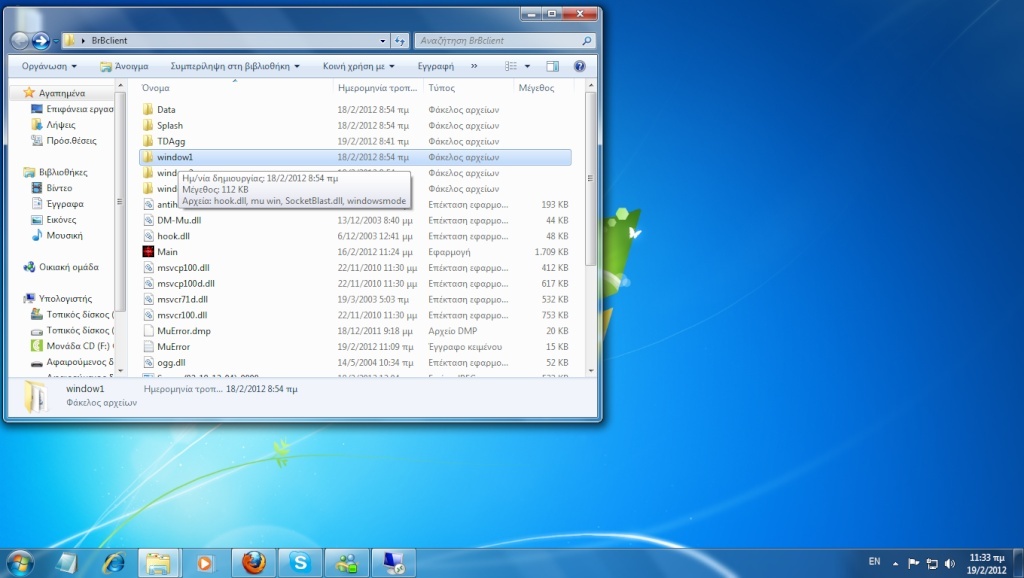
Task: Open Πρόσ.θέσεις in the navigation pane
Action: tap(71, 140)
